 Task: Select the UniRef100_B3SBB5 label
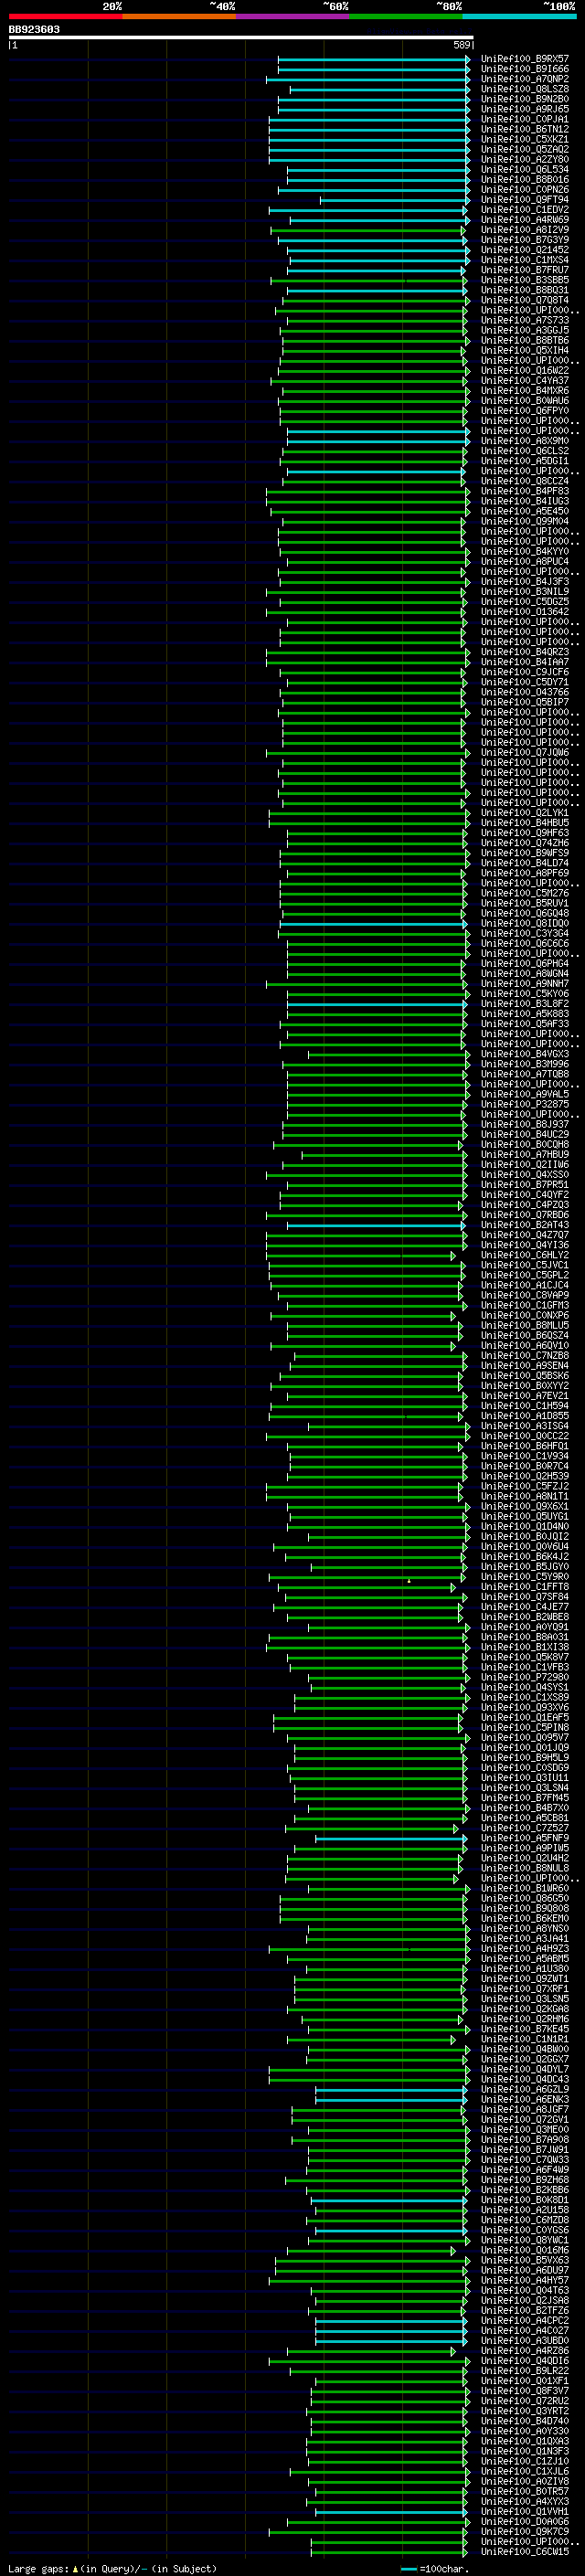(x=524, y=280)
